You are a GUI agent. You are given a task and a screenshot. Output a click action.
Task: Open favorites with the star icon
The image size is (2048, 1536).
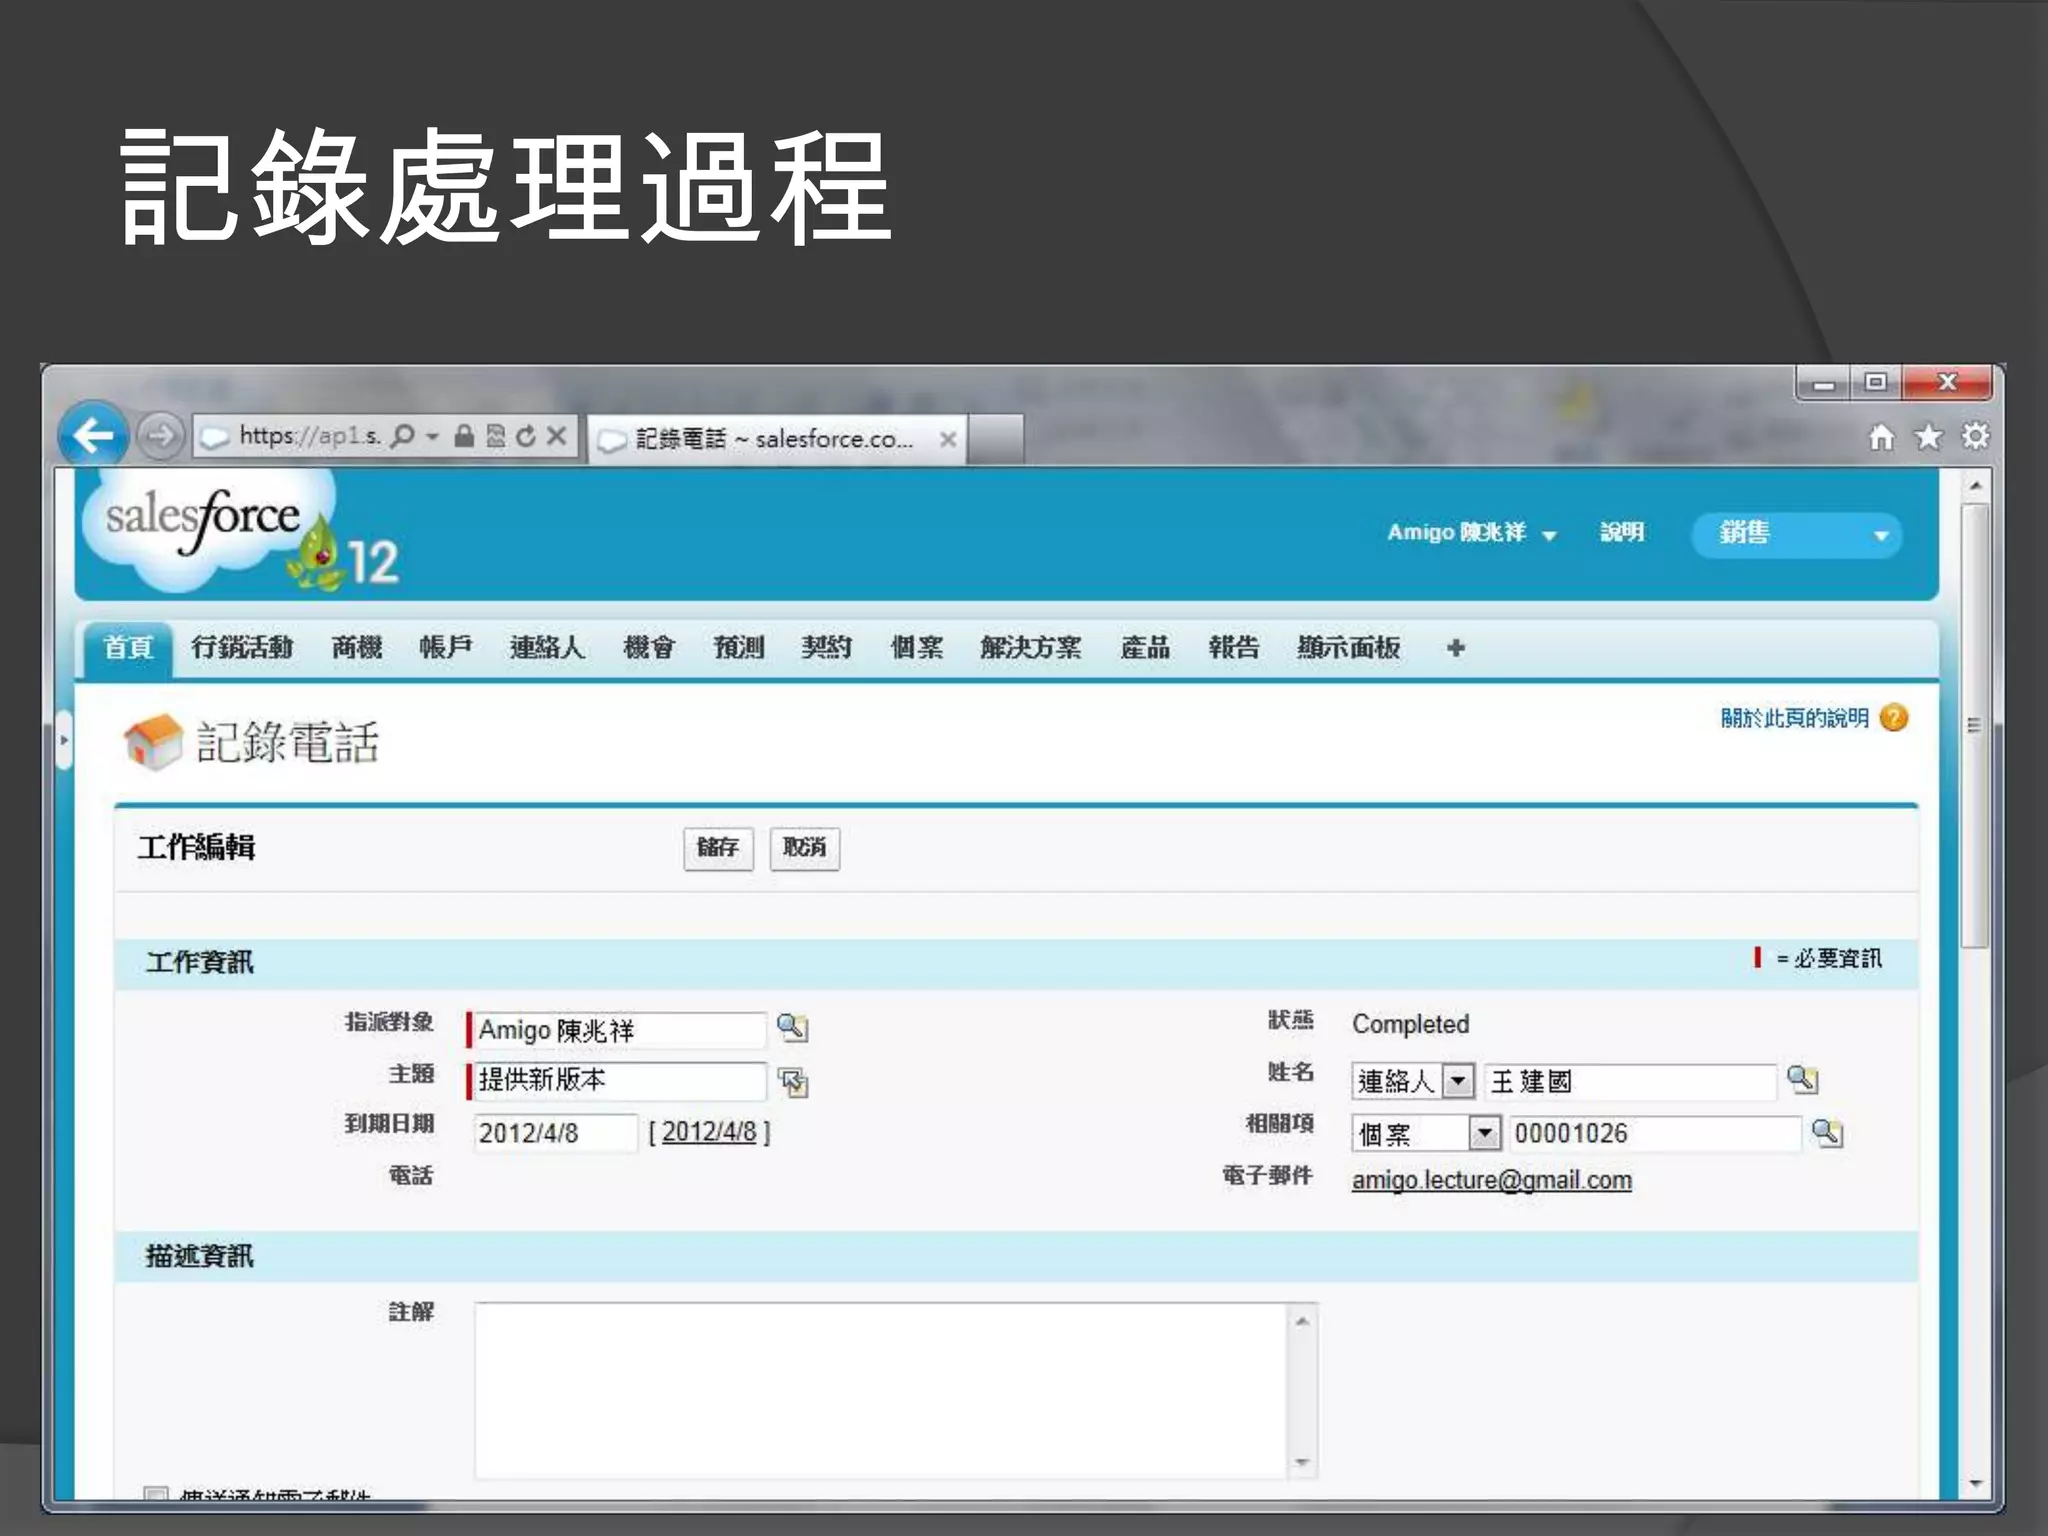tap(1928, 437)
